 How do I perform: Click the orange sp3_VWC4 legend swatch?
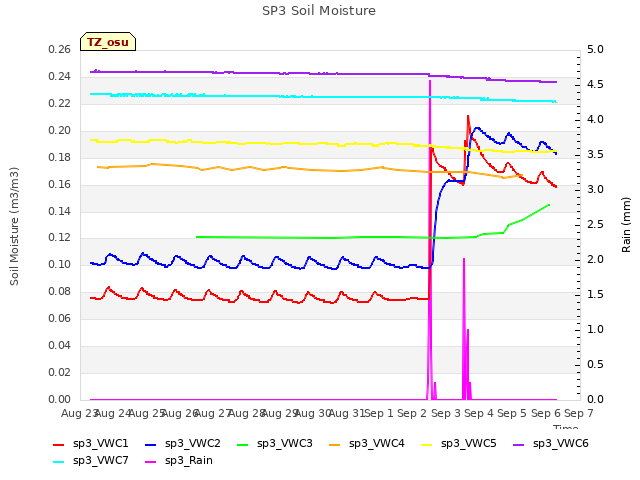point(335,444)
